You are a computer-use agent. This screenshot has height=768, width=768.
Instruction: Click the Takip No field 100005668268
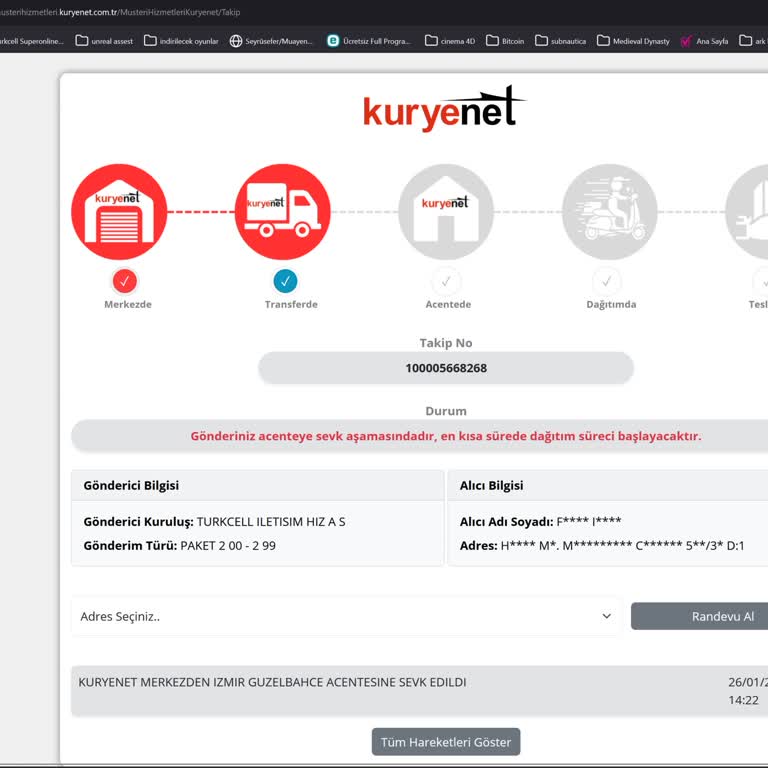[446, 368]
